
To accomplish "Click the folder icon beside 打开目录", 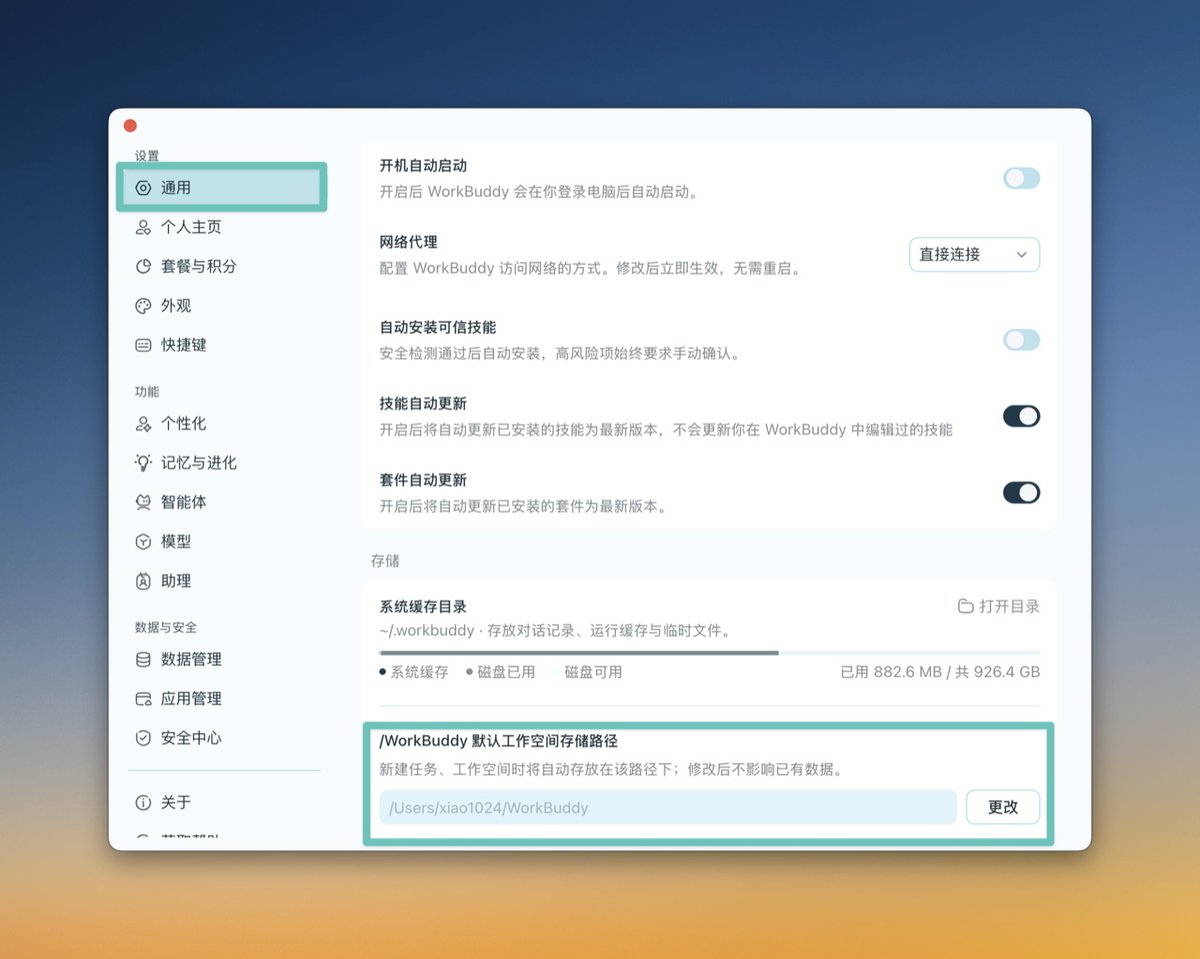I will click(965, 606).
